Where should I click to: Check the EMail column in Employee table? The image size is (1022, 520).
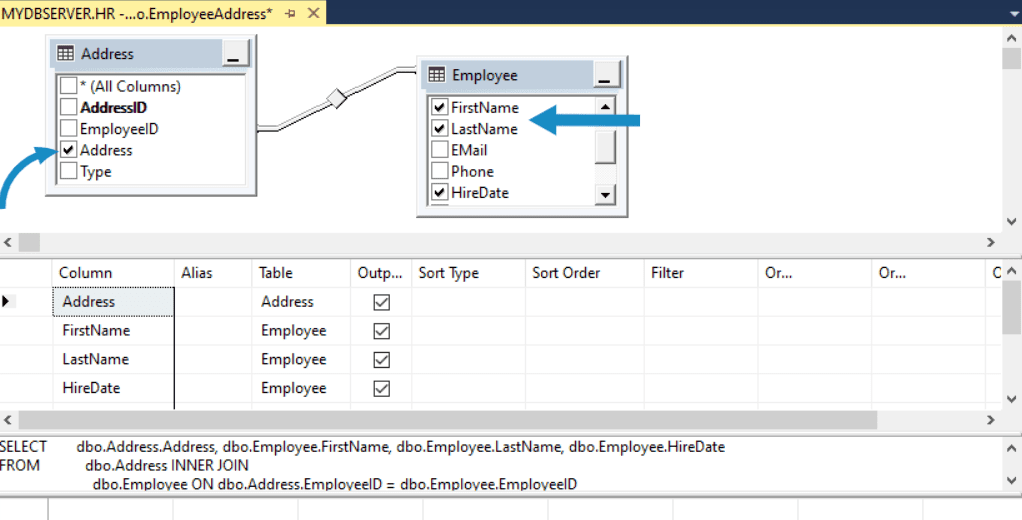tap(439, 150)
